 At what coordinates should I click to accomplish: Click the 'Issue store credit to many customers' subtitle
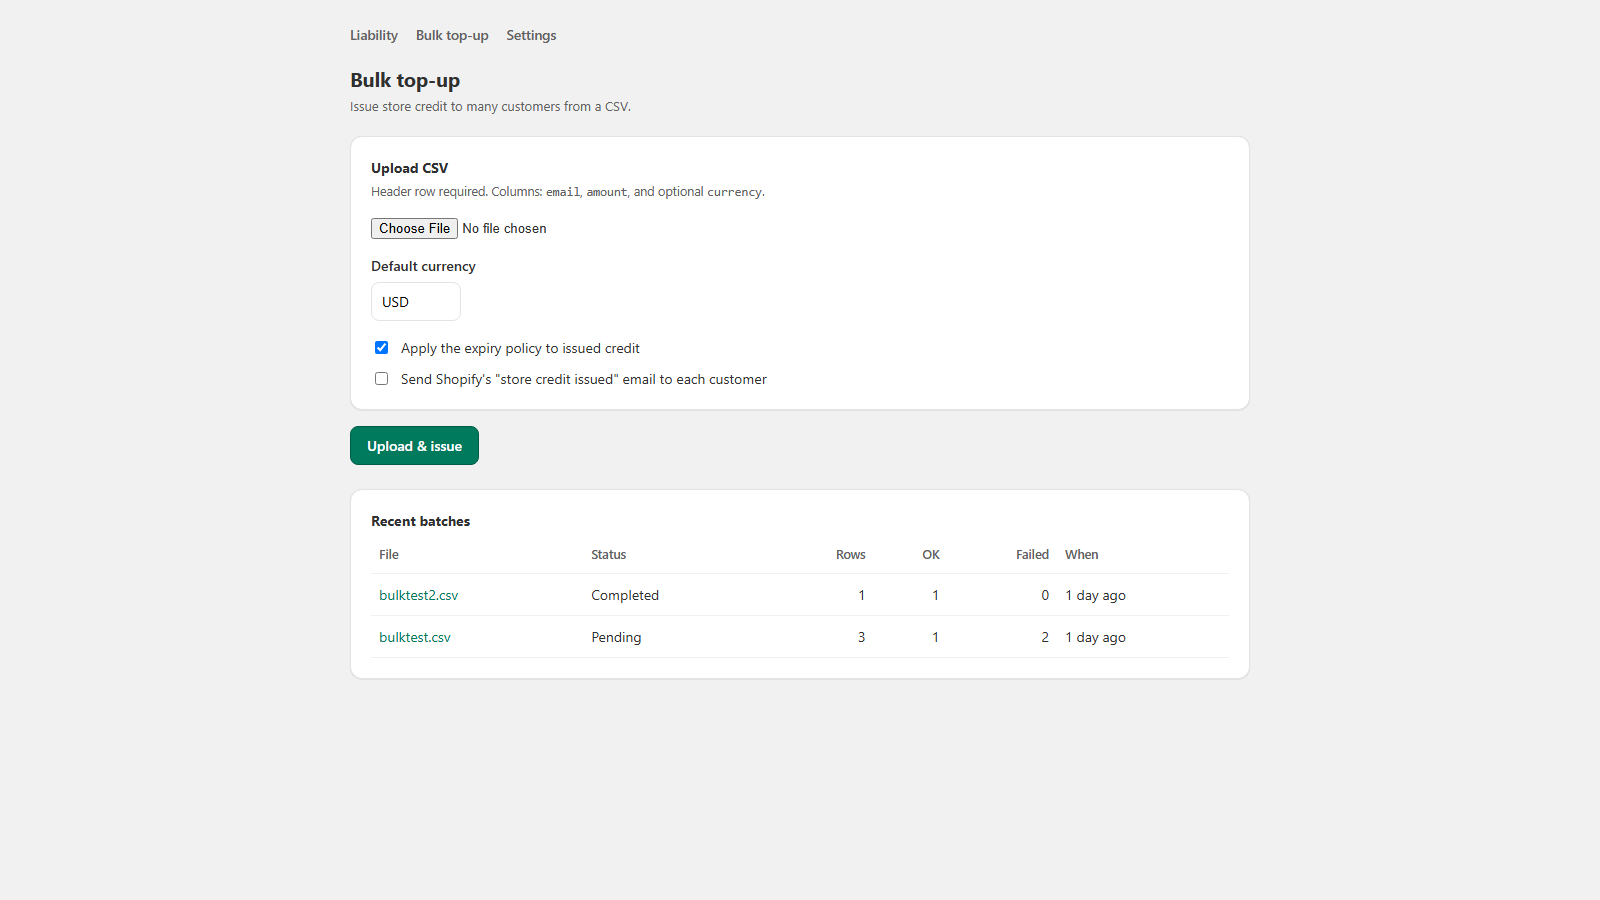490,106
